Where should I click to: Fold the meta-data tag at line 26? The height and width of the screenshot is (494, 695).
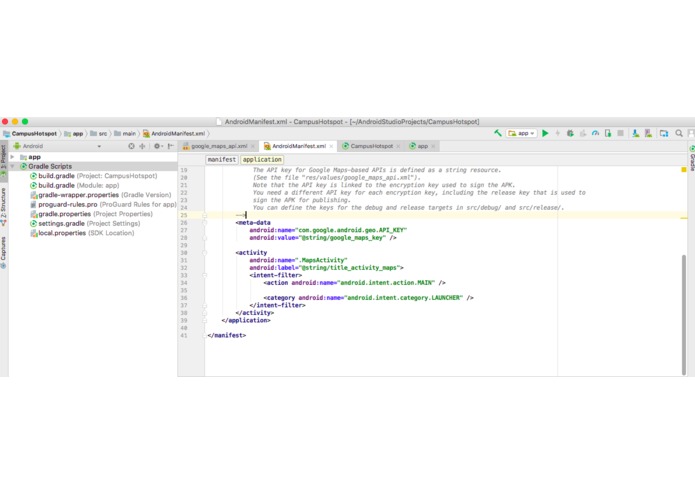204,223
